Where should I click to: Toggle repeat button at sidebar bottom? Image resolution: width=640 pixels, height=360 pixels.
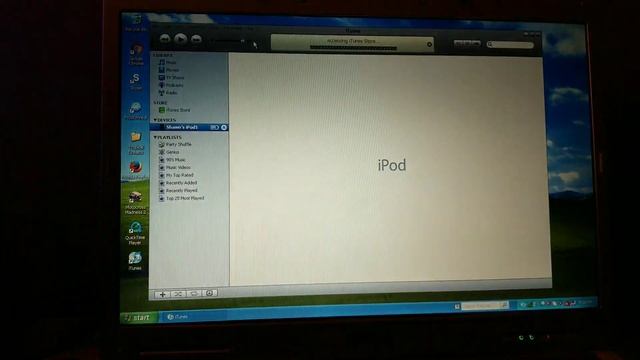coord(194,293)
